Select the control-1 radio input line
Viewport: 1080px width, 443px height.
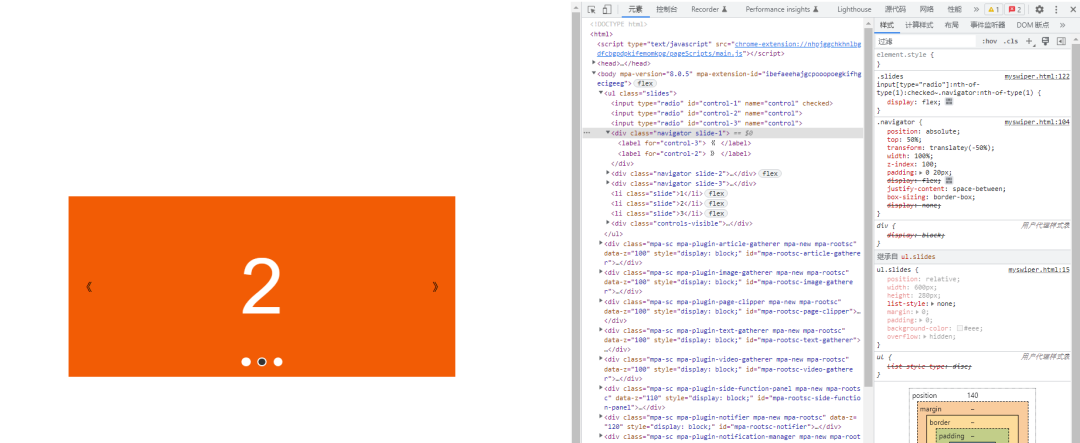point(722,103)
